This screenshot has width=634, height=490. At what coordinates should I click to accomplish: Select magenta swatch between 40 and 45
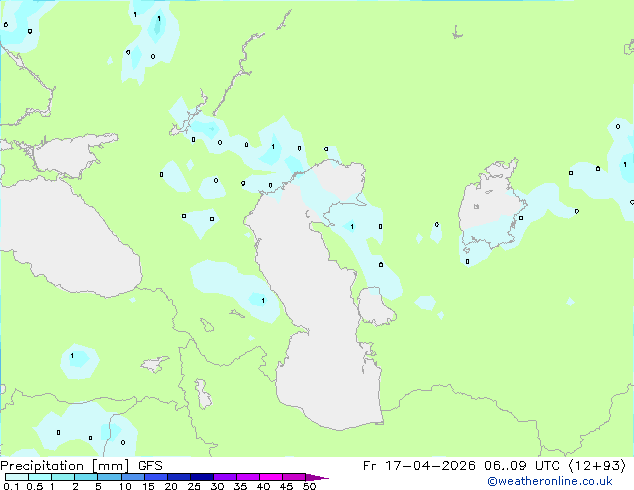271,477
